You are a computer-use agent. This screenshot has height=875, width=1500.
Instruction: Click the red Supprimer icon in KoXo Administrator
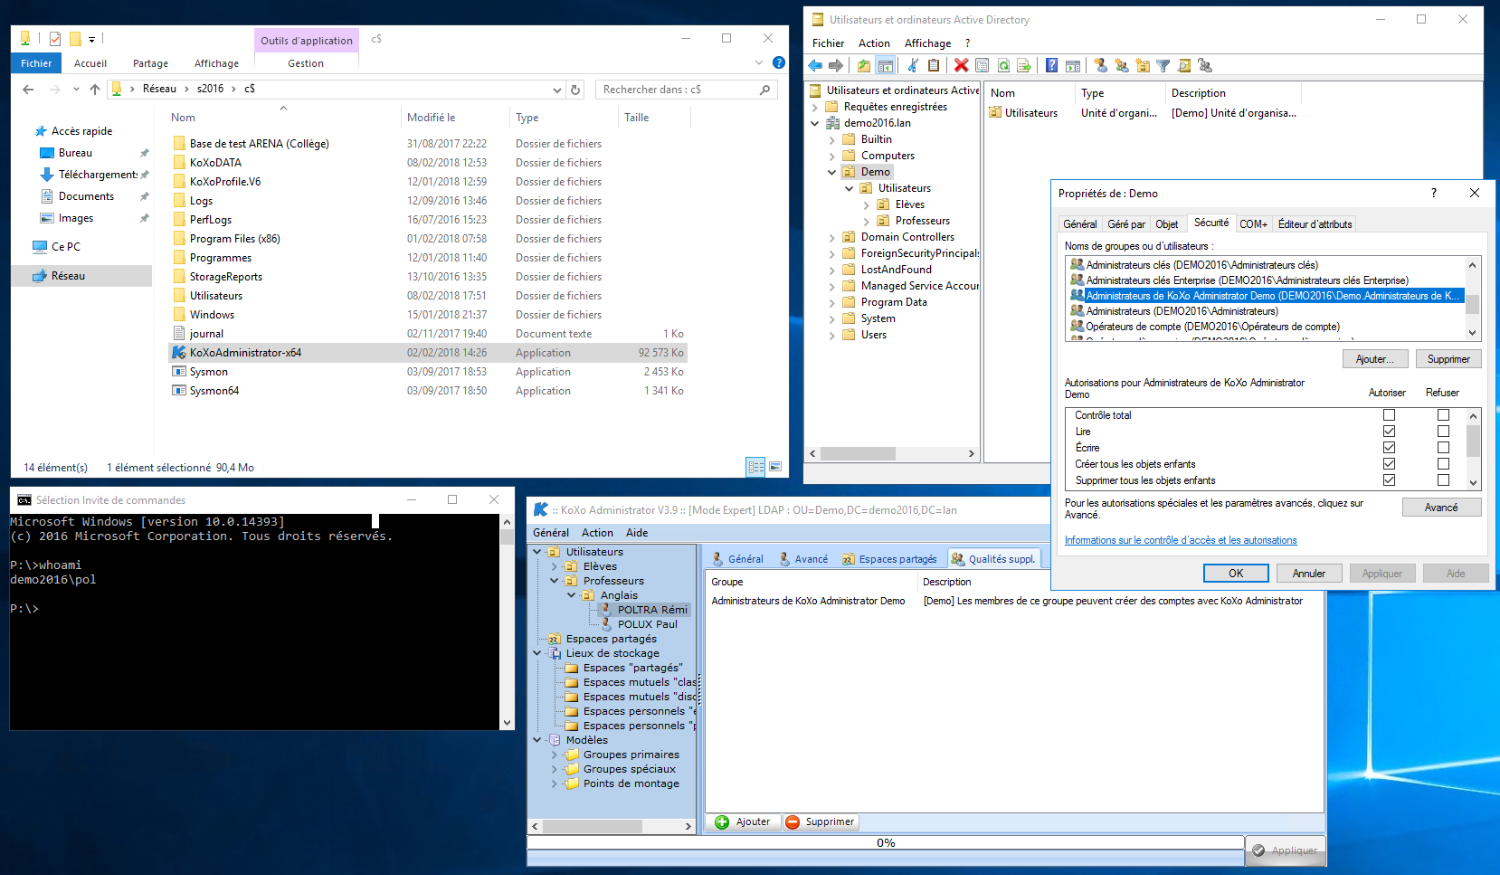tap(793, 822)
